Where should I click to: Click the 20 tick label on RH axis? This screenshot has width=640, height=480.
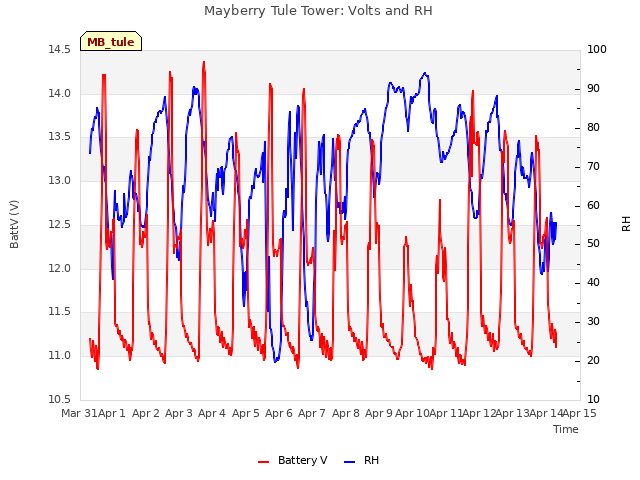593,361
